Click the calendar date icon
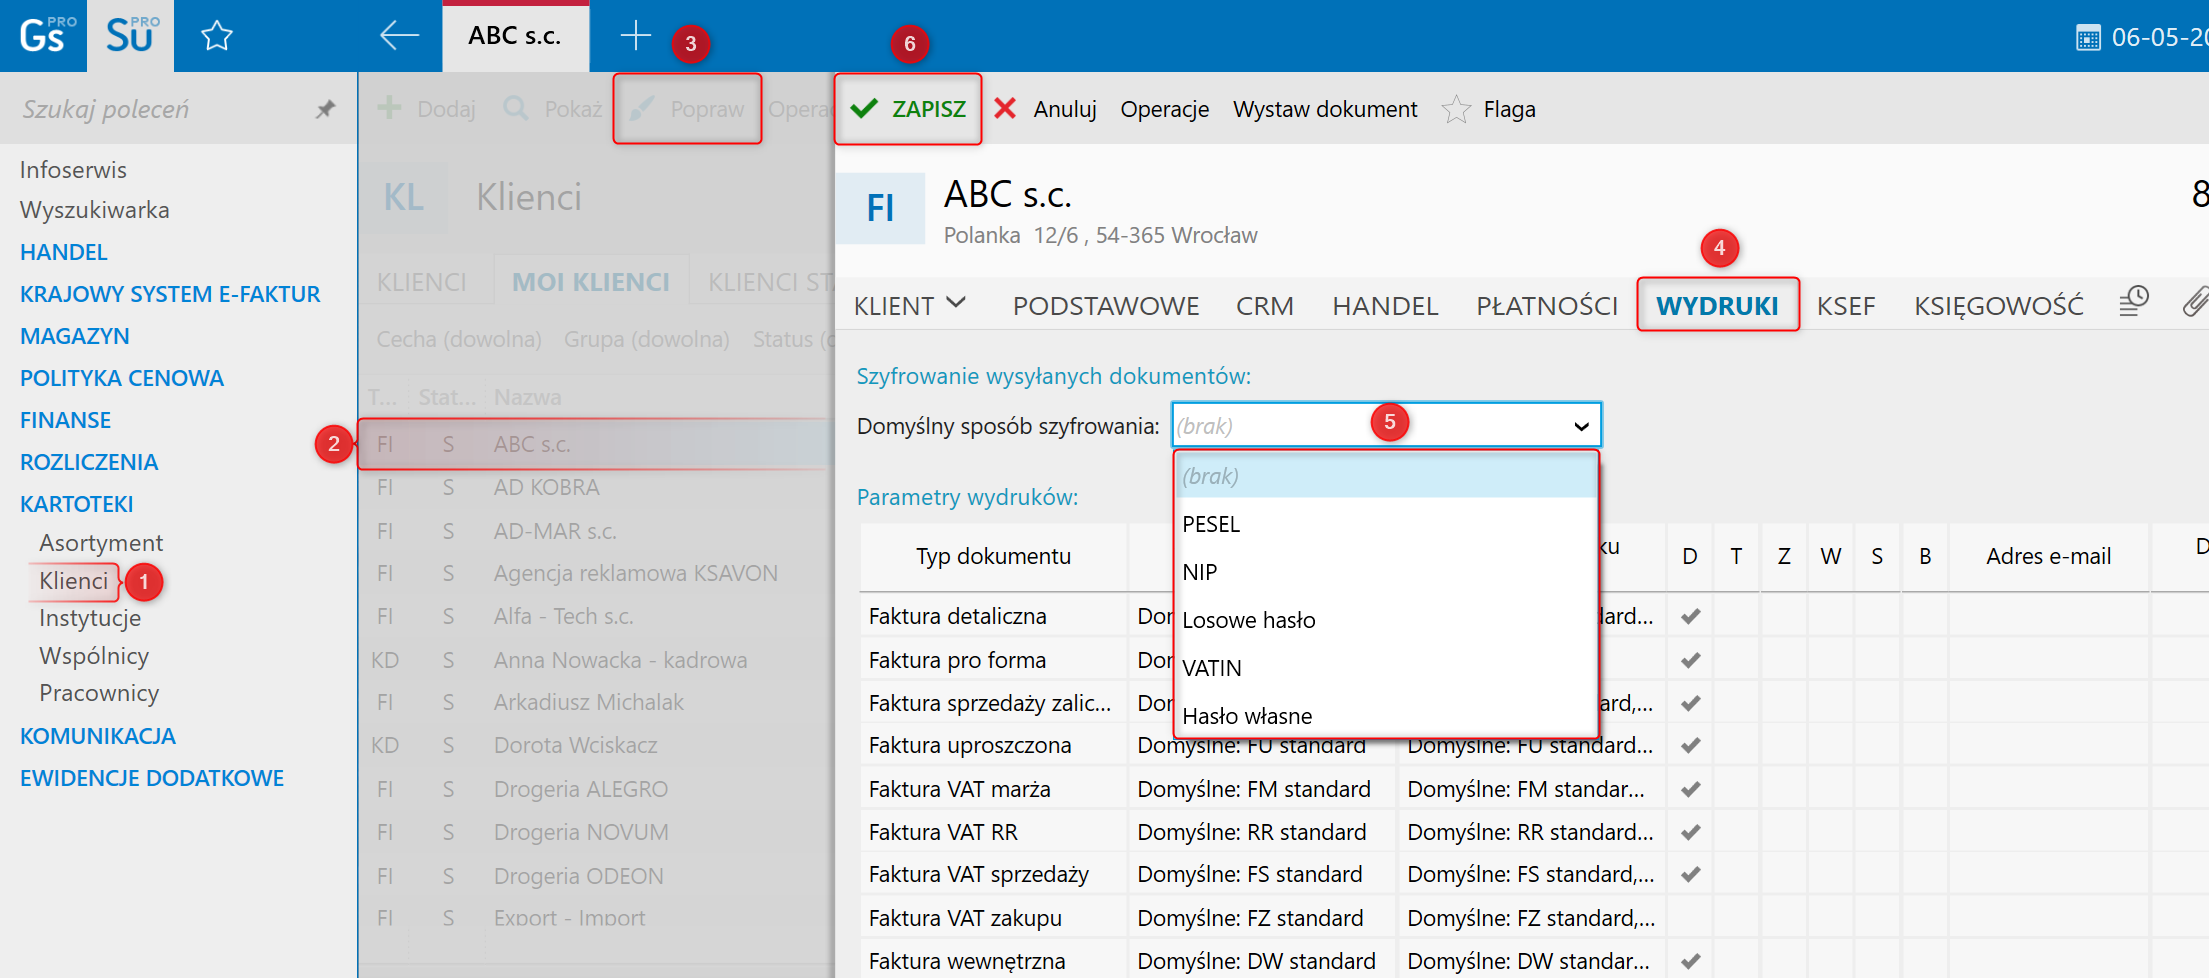This screenshot has width=2209, height=978. pyautogui.click(x=2088, y=38)
